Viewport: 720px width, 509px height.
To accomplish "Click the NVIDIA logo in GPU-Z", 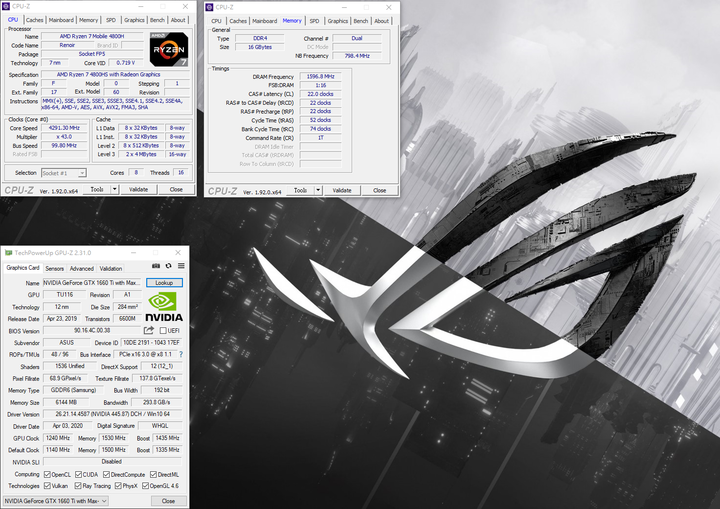I will [x=164, y=307].
